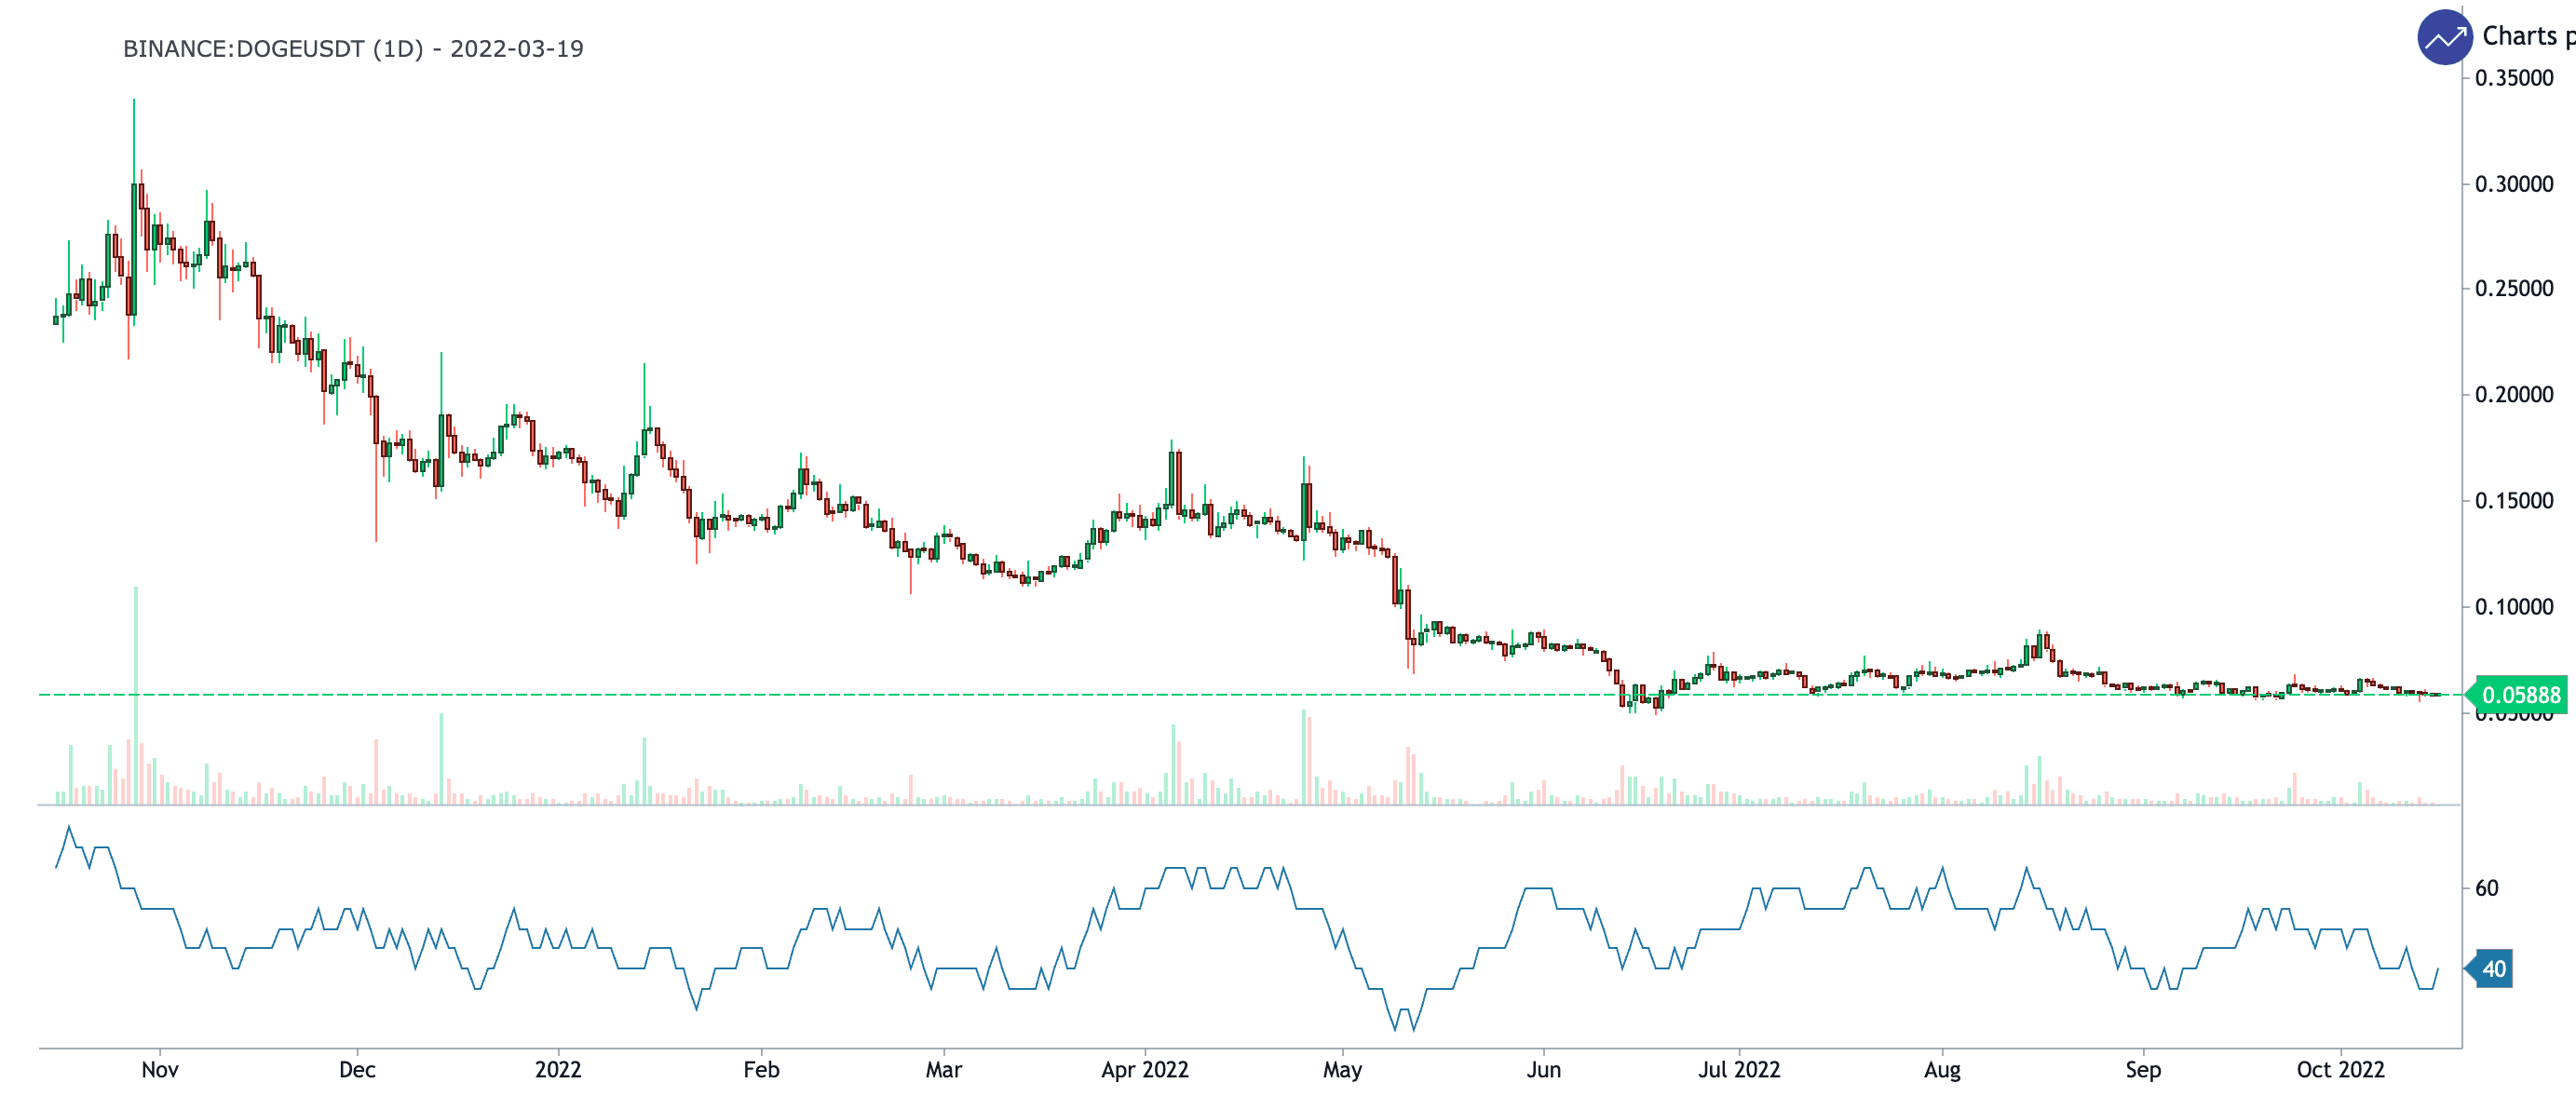Image resolution: width=2576 pixels, height=1110 pixels.
Task: Click the 0.30000 price axis label
Action: 2513,184
